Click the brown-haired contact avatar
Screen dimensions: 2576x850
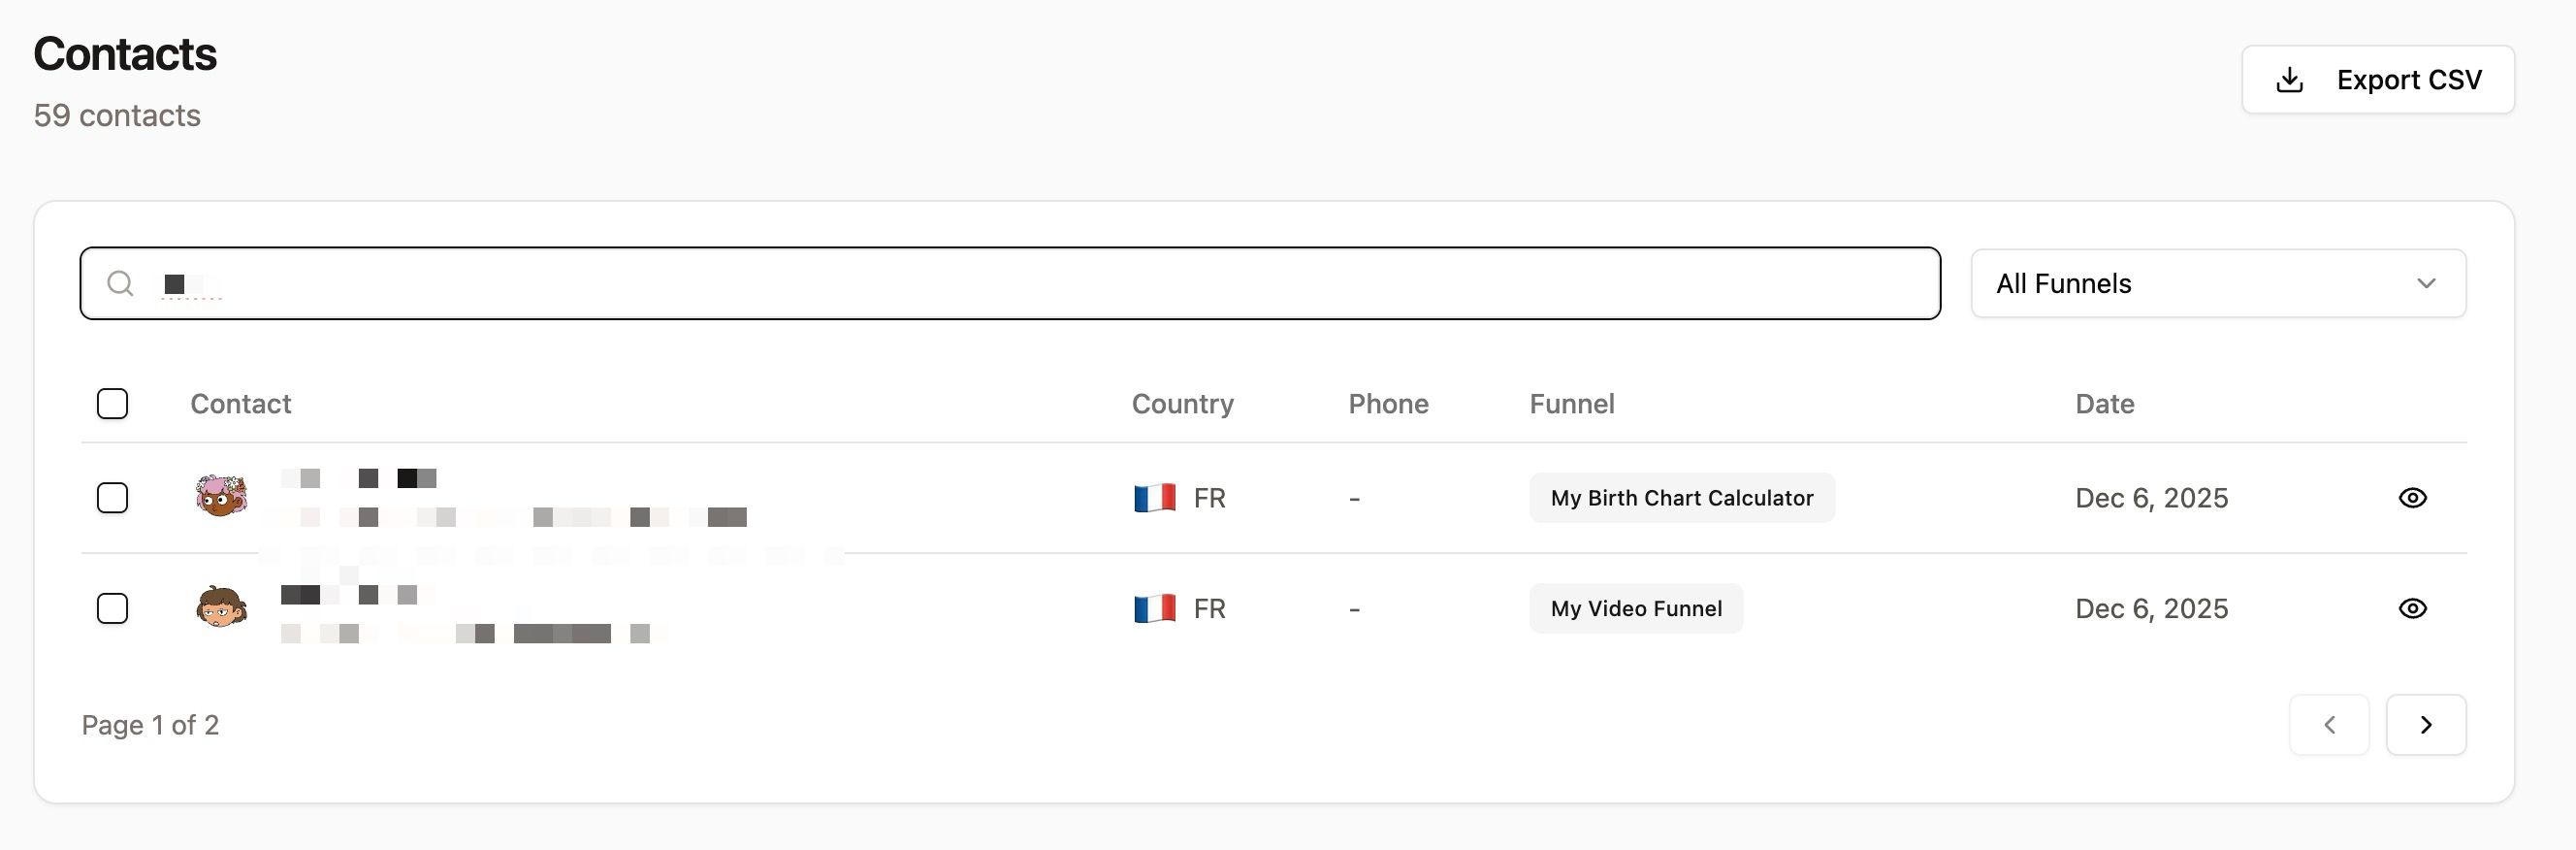pos(221,607)
